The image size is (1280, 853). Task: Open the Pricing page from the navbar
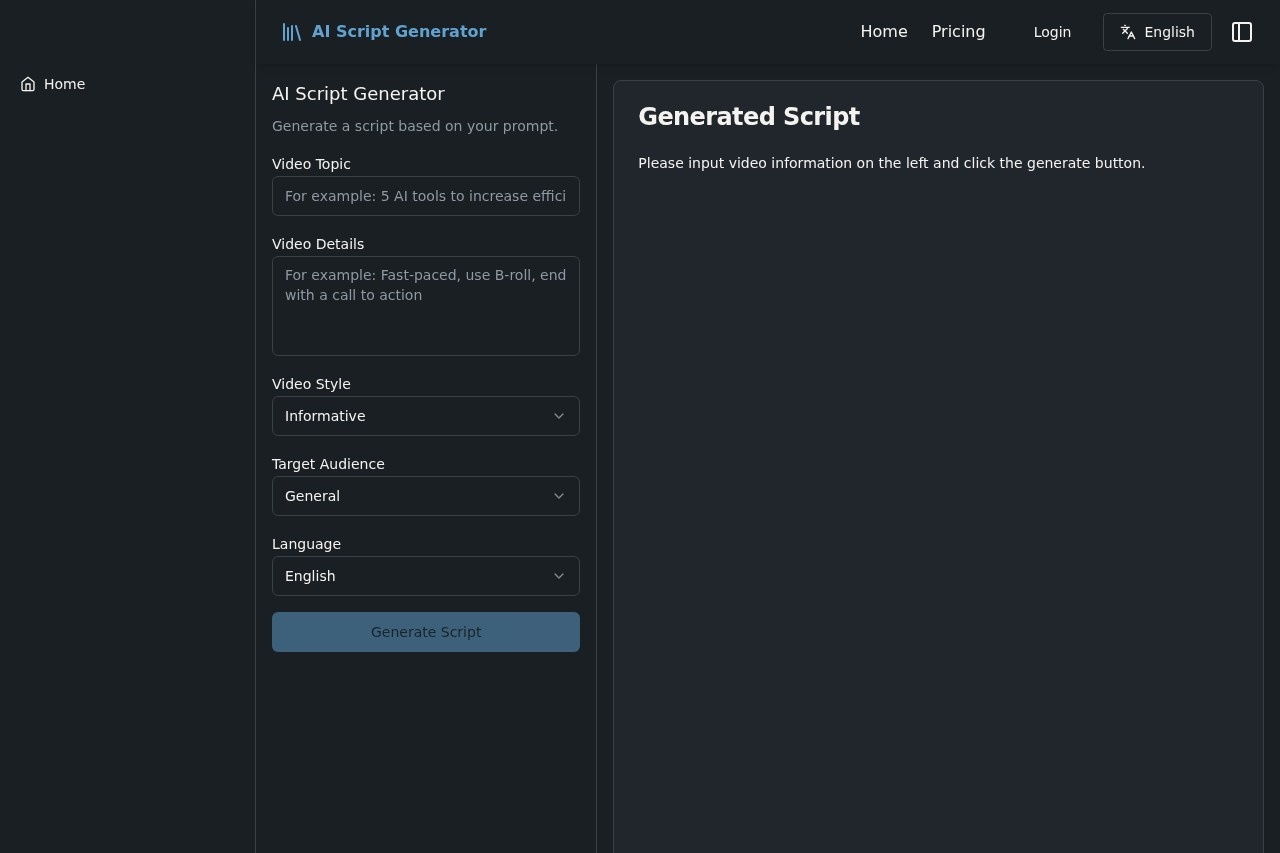(x=957, y=31)
